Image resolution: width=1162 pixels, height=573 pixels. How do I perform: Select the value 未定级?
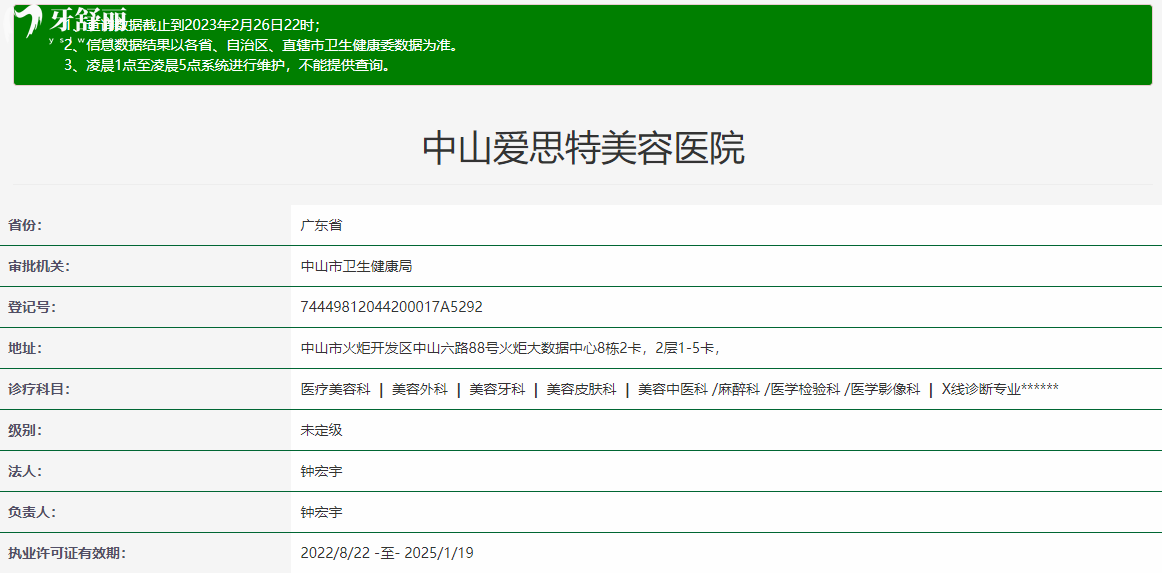coord(322,430)
